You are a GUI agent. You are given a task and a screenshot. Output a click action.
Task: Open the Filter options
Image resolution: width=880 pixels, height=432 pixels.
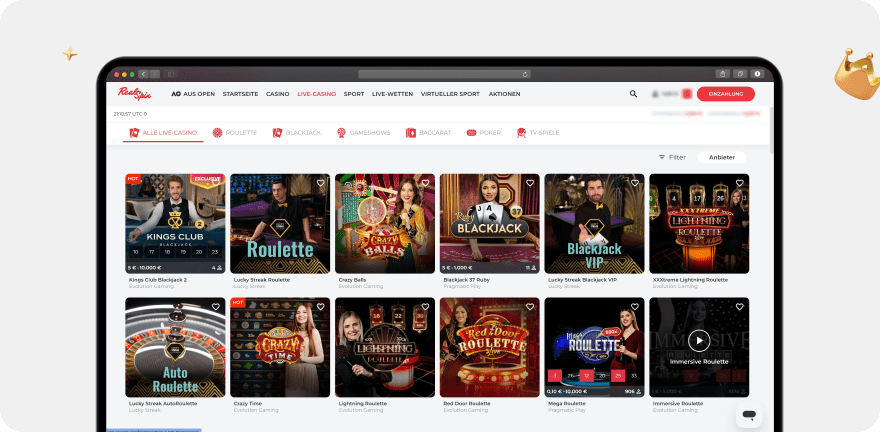672,157
